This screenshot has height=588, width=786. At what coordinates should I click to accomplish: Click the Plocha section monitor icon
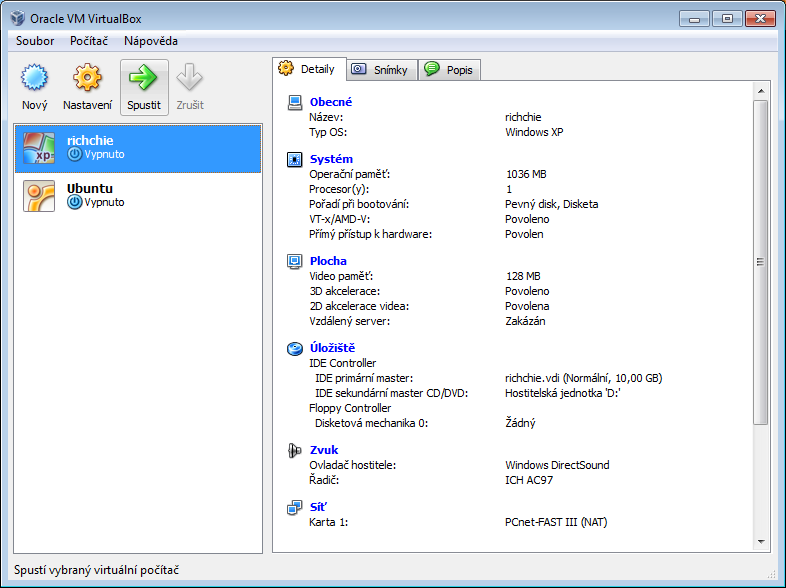pyautogui.click(x=295, y=261)
